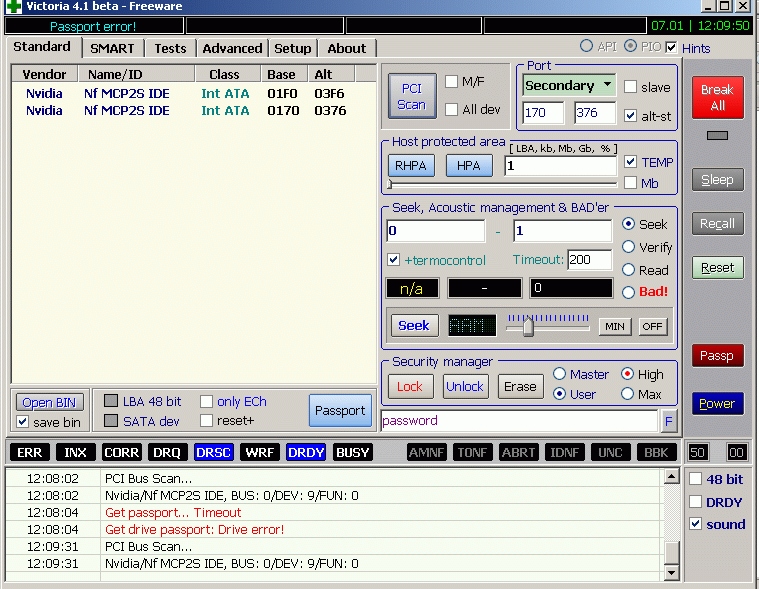Click the BUSY status indicator
The width and height of the screenshot is (759, 589).
point(352,453)
